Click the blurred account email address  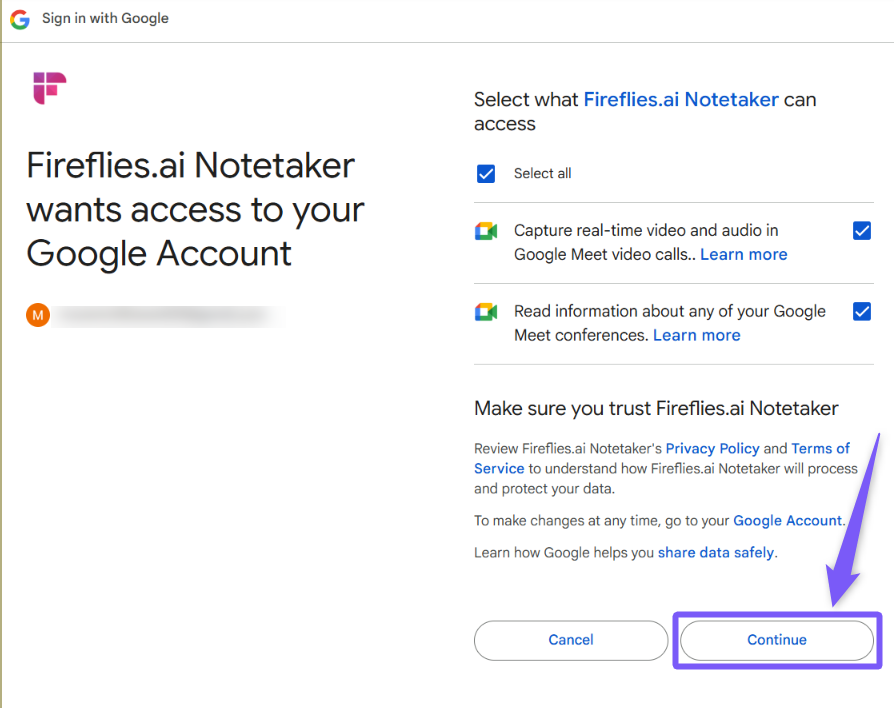point(165,316)
